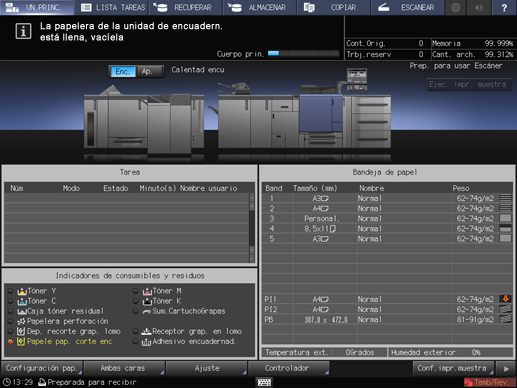Toggle the Enc. button on

click(x=123, y=71)
